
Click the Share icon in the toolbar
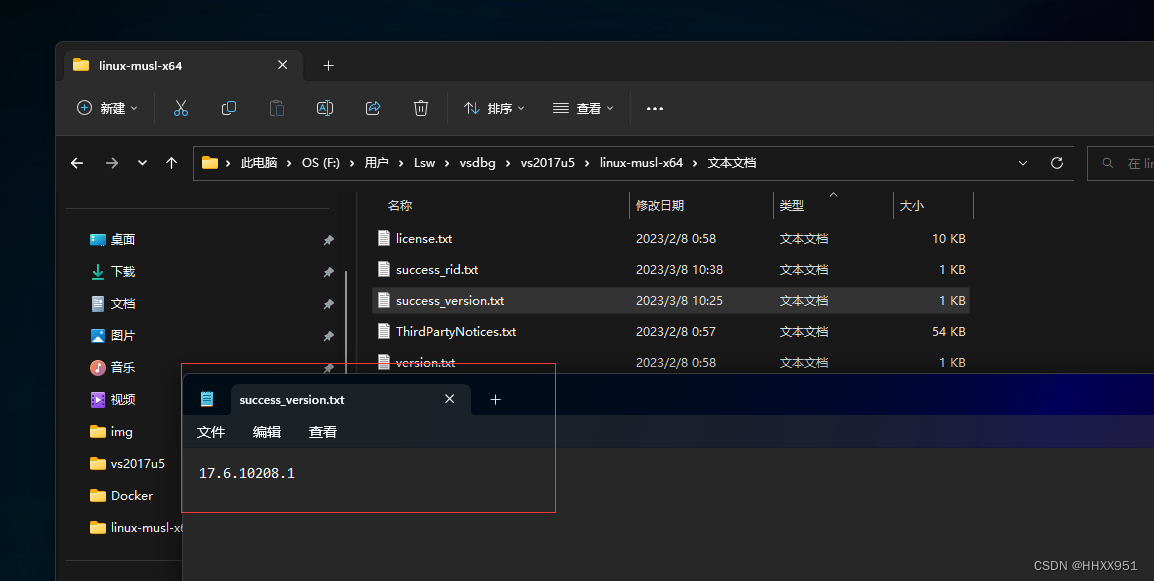click(x=372, y=108)
